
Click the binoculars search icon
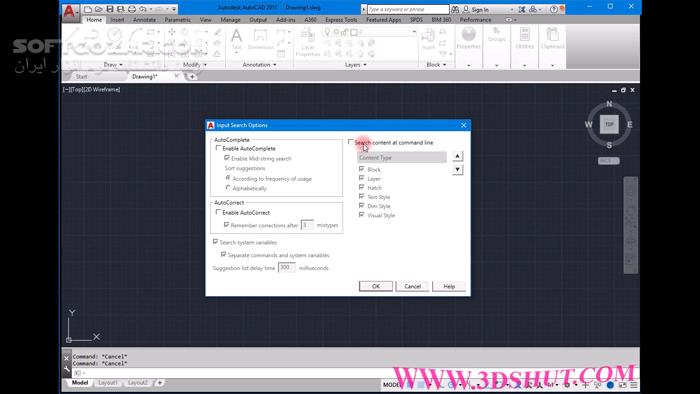455,9
